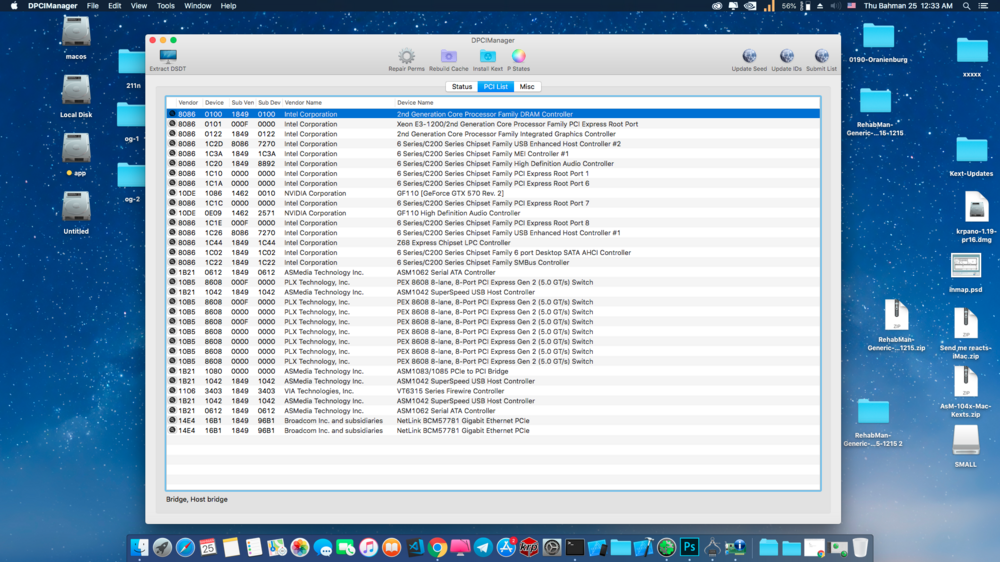The image size is (1000, 562).
Task: Open the Tools menu in menu bar
Action: (165, 6)
